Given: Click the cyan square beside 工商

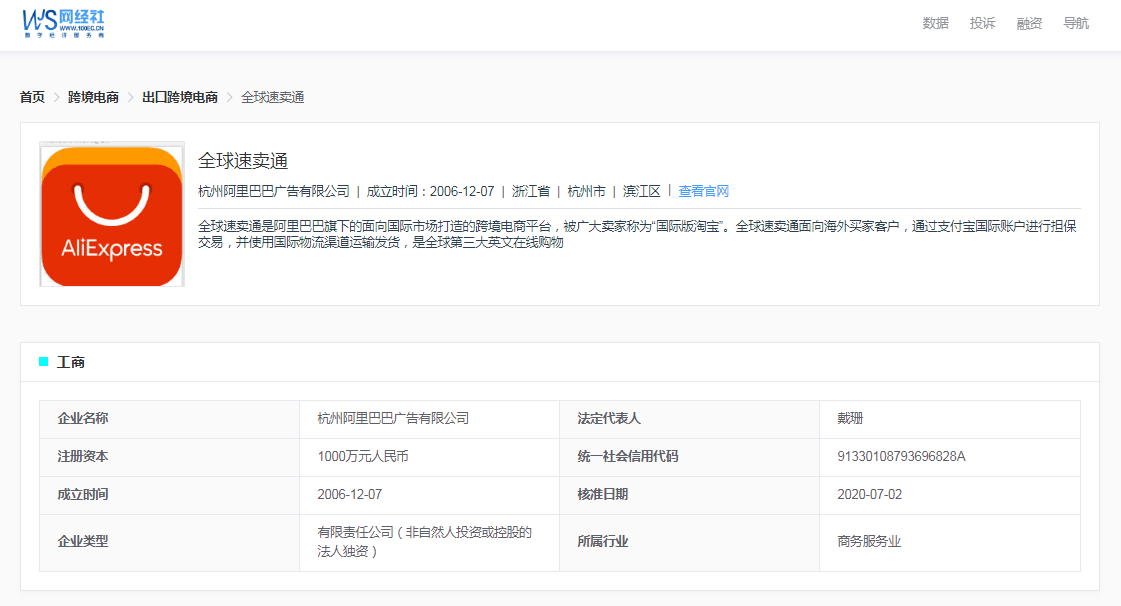Looking at the screenshot, I should point(44,362).
